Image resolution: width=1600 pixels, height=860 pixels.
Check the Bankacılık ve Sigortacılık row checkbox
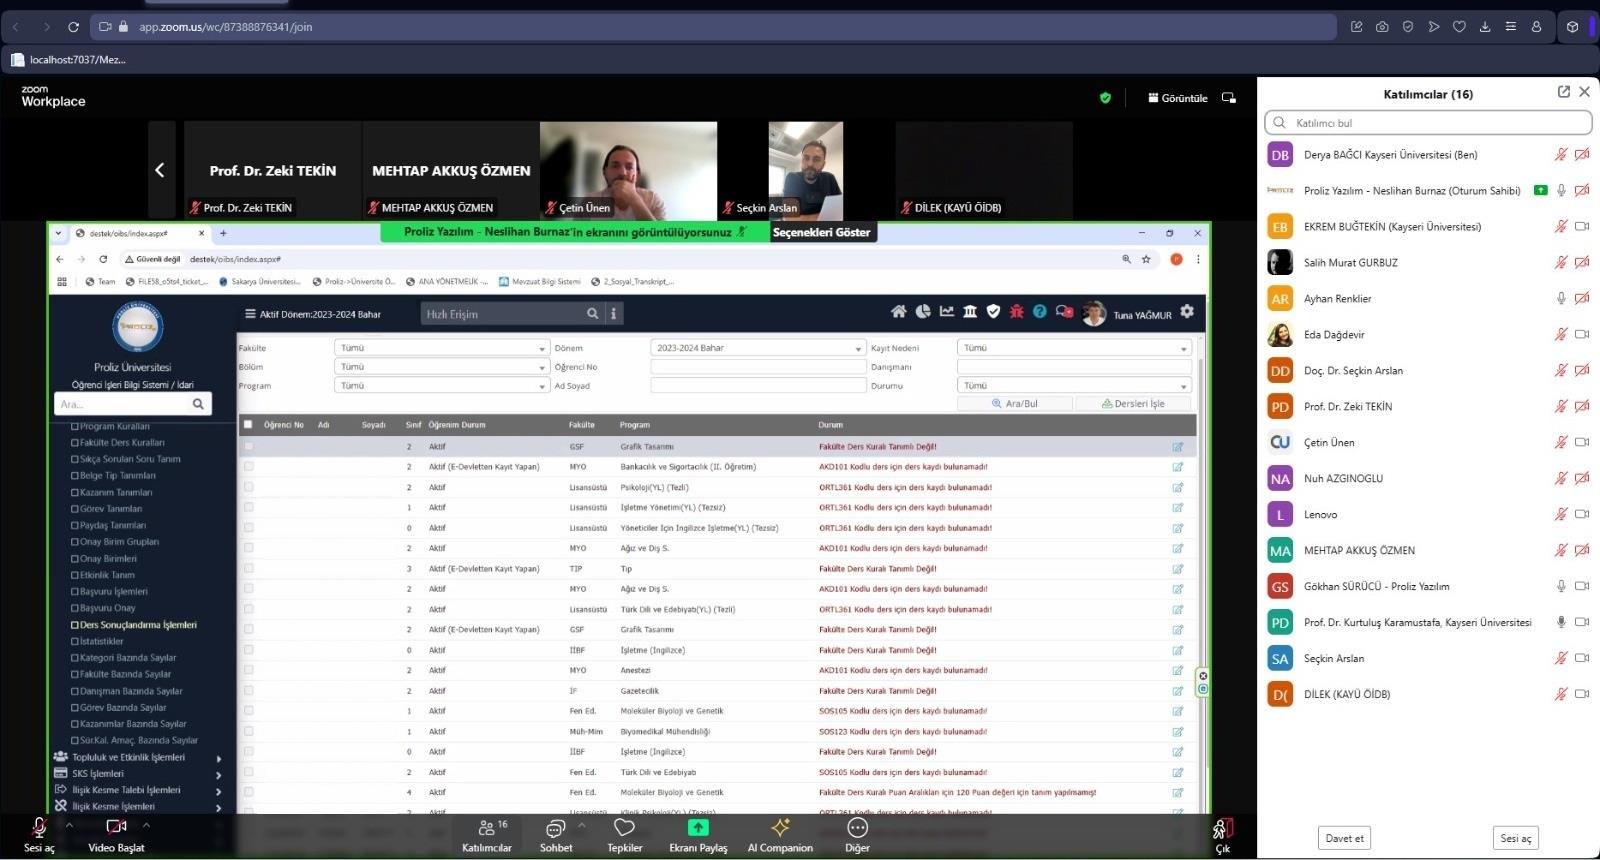248,466
